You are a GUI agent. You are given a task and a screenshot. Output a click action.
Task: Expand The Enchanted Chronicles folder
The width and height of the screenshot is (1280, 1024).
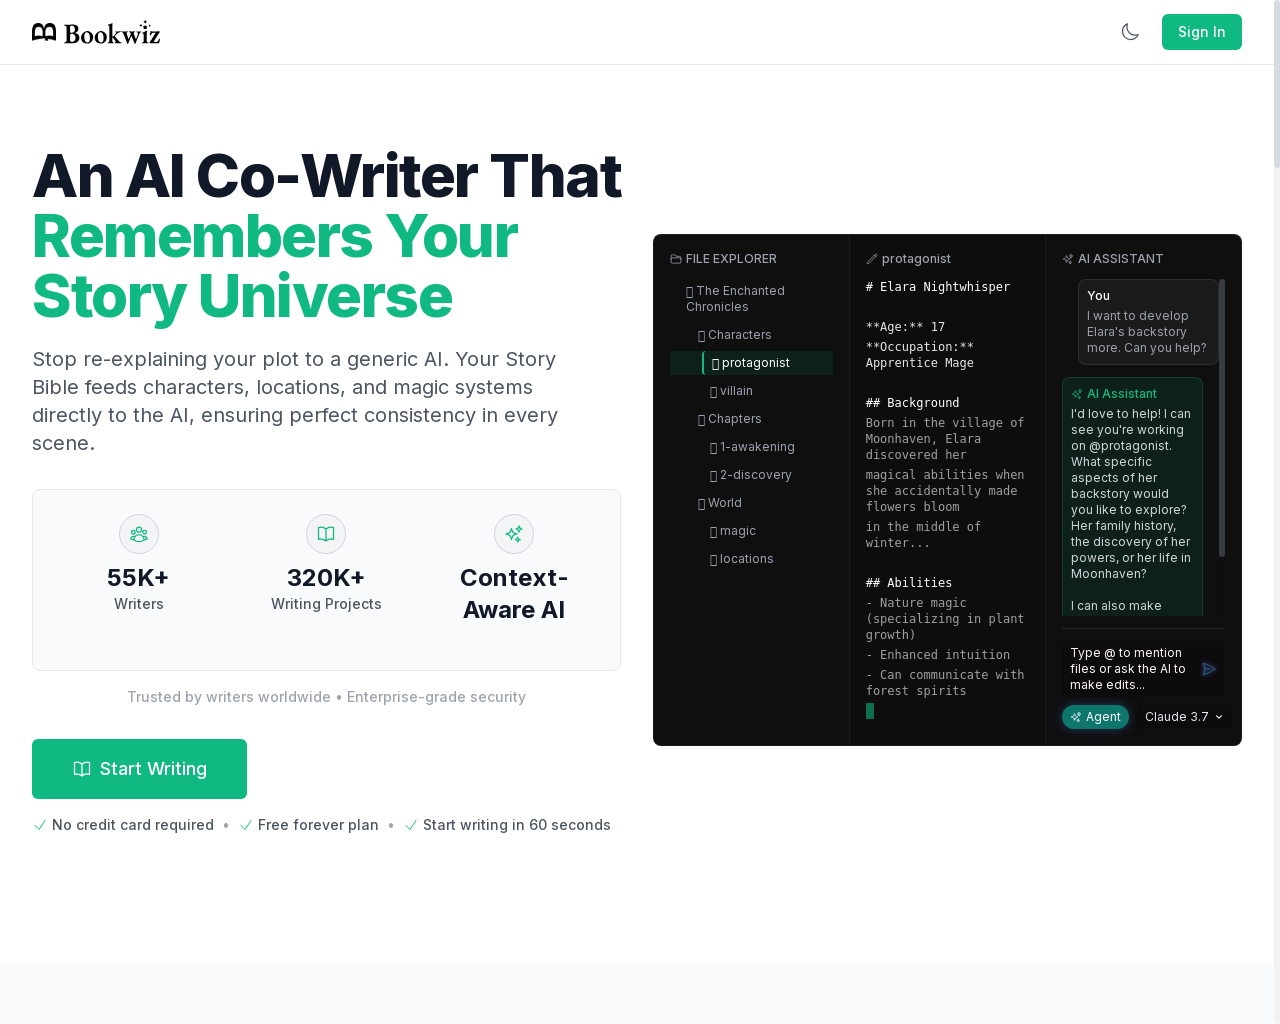[735, 299]
